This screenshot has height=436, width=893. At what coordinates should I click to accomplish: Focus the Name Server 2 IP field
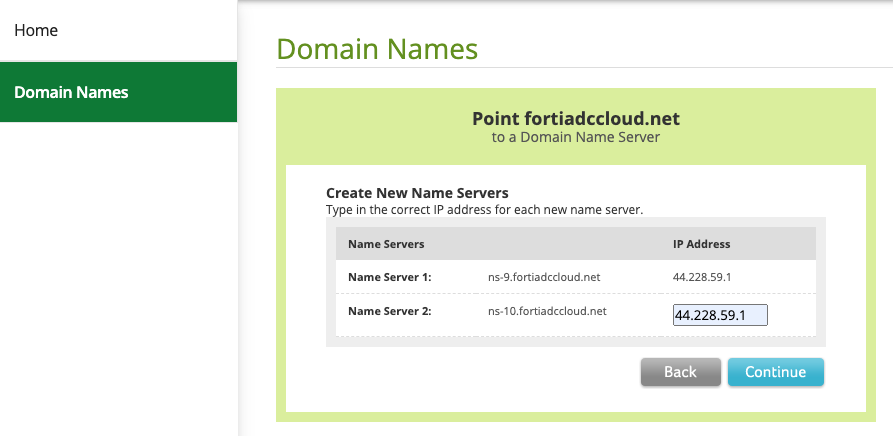click(720, 315)
